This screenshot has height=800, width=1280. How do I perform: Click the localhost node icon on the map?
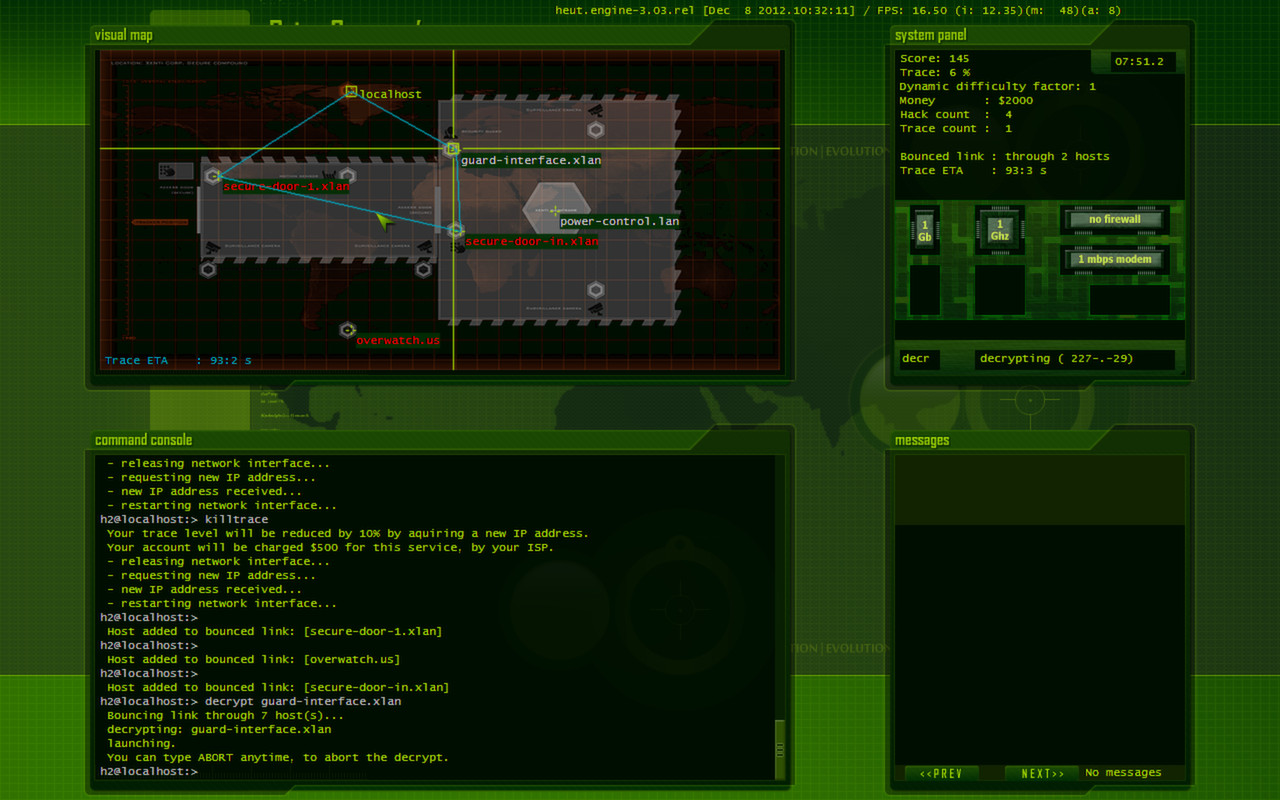[x=349, y=91]
